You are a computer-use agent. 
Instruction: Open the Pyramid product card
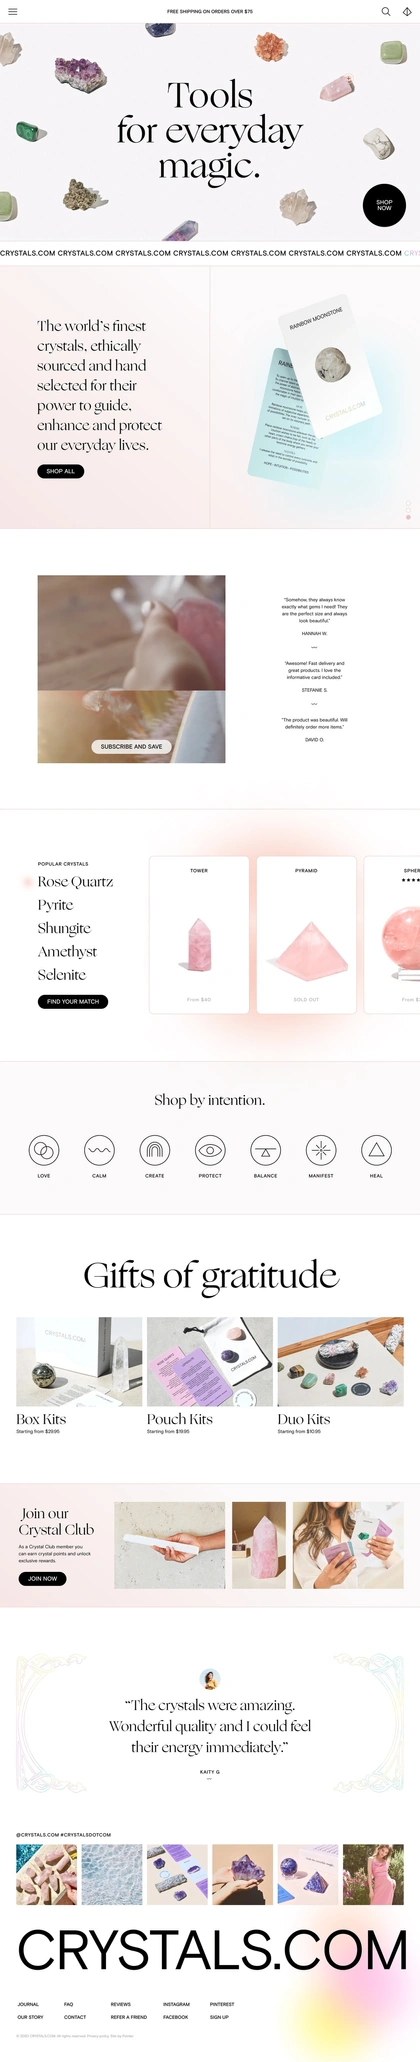tap(306, 935)
